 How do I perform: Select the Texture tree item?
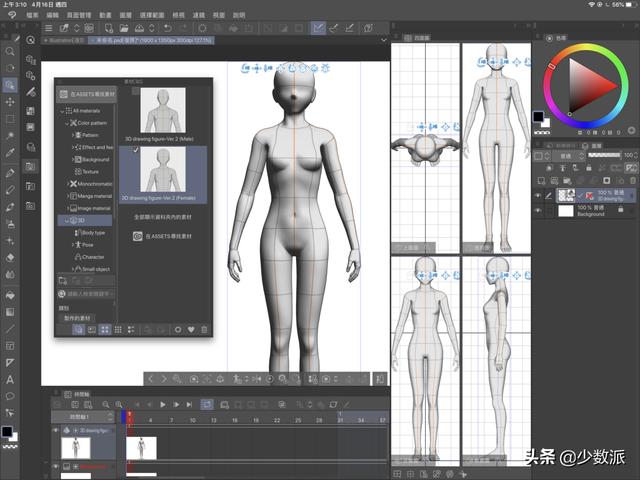pos(86,172)
